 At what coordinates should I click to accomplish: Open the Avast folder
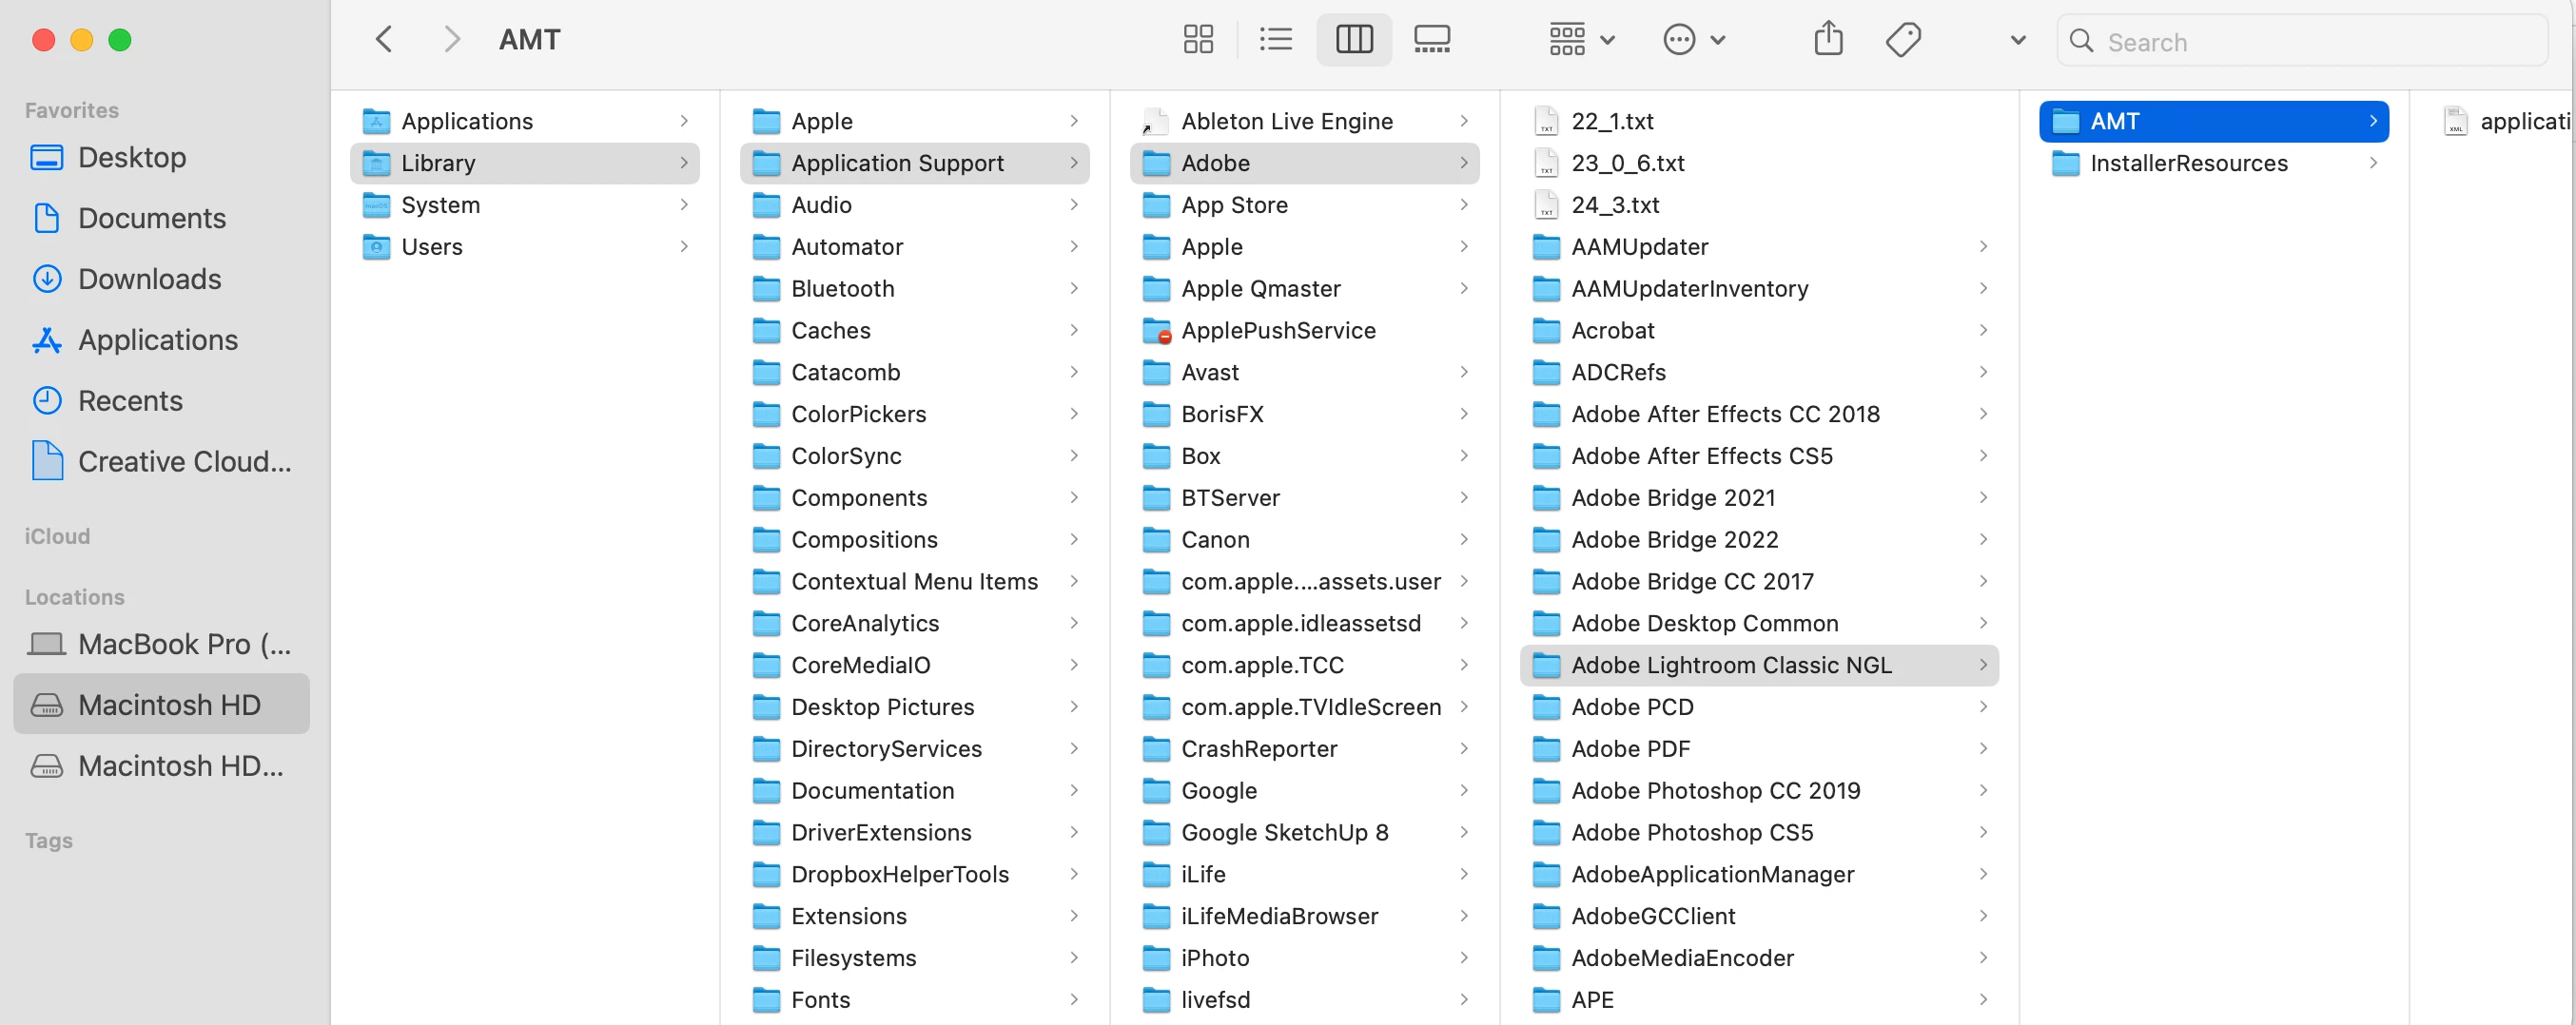[x=1304, y=373]
